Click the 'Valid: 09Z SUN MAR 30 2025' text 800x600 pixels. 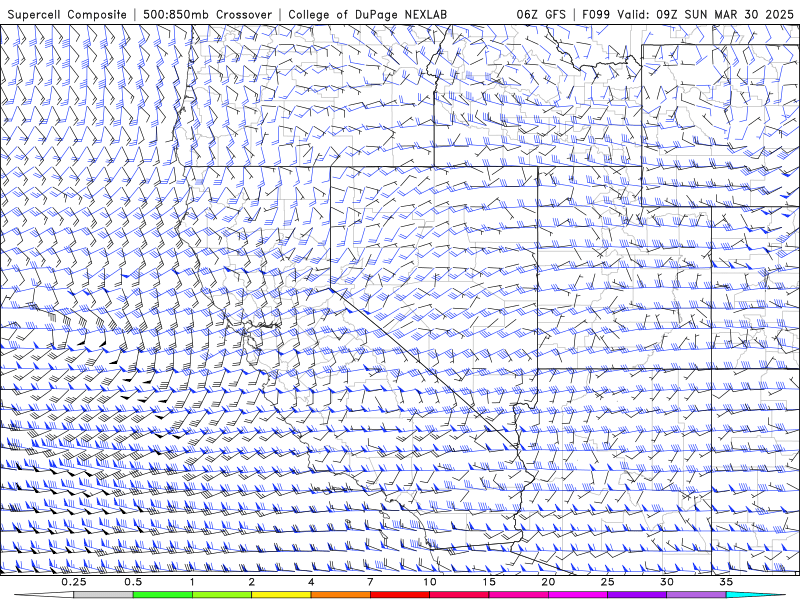tap(706, 14)
